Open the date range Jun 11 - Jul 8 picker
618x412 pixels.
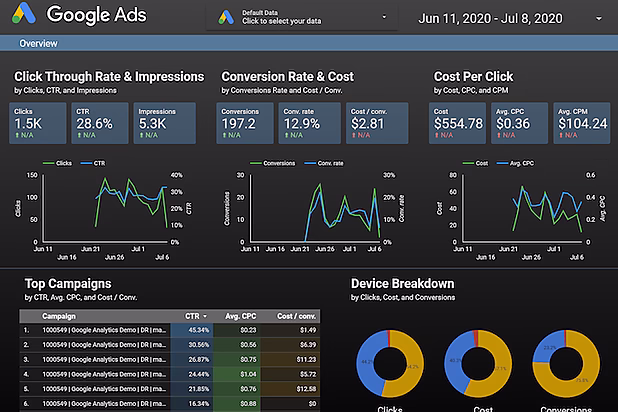pos(490,18)
